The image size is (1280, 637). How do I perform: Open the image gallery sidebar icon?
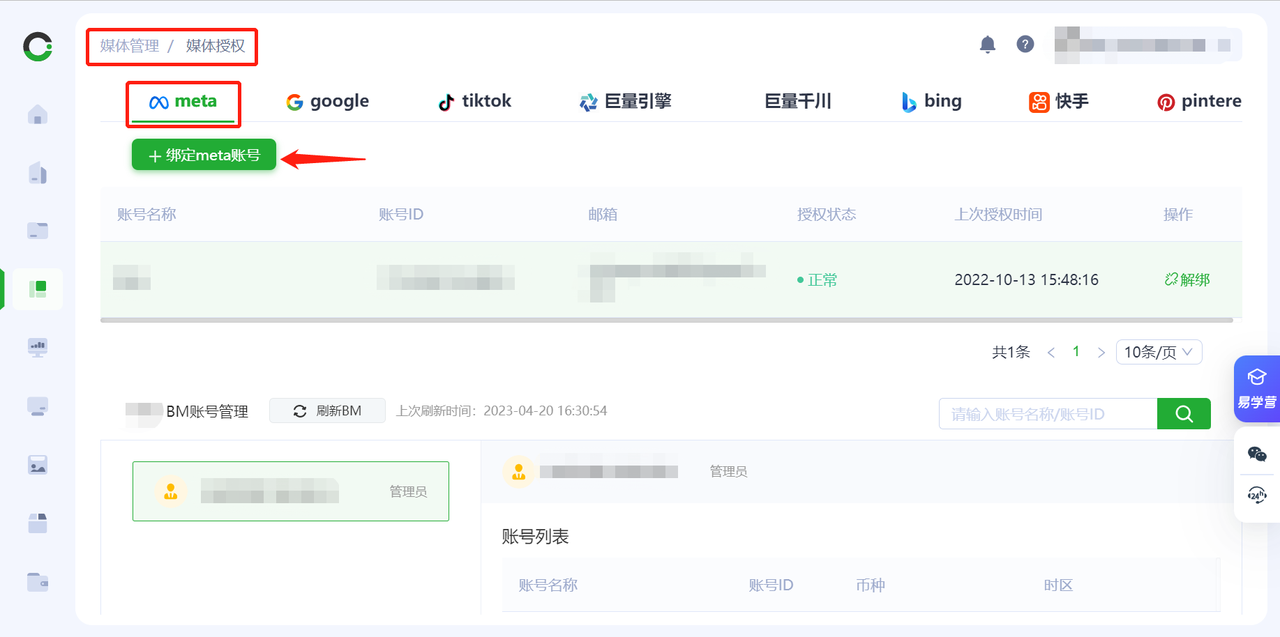(38, 464)
